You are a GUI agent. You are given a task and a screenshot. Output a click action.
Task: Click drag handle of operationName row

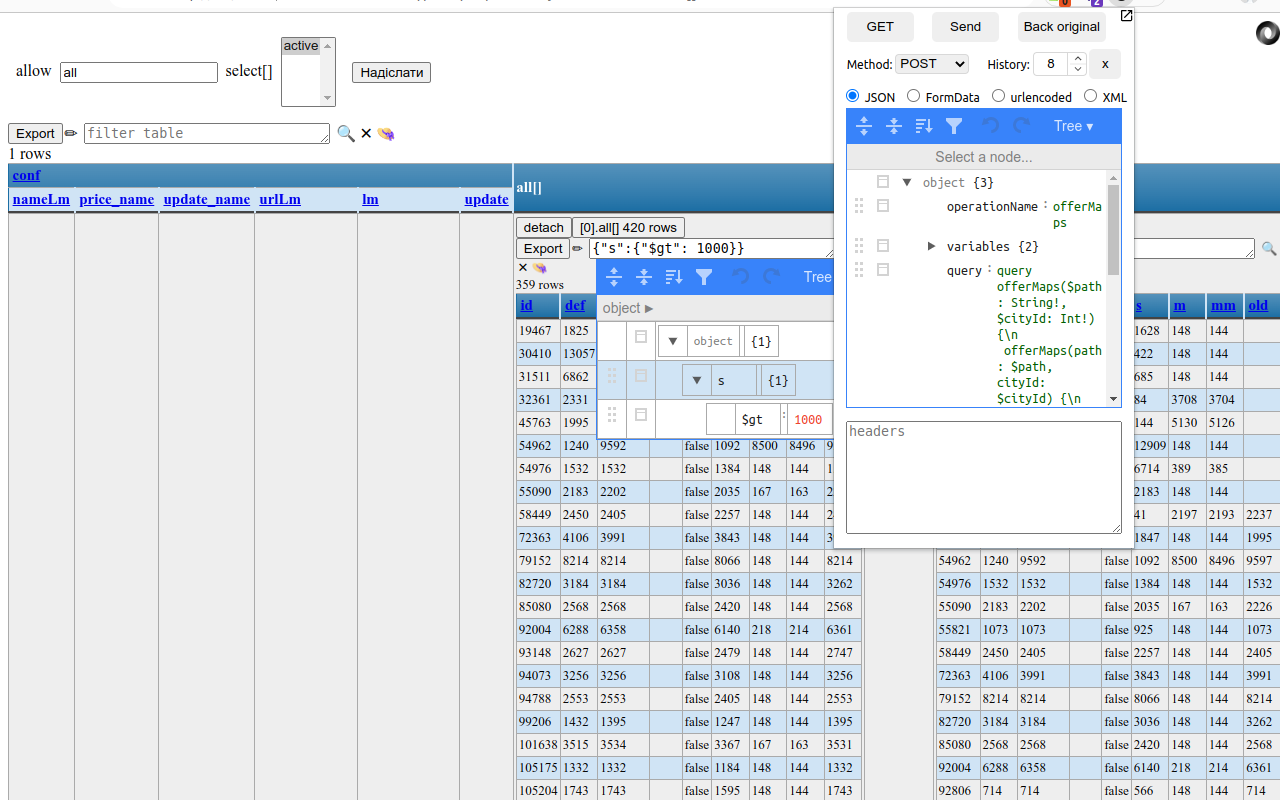pos(858,206)
